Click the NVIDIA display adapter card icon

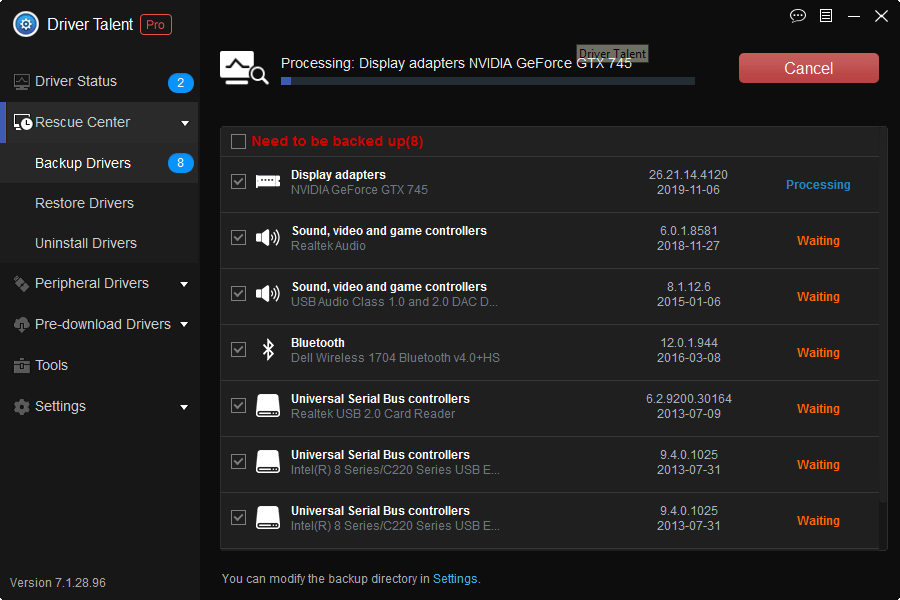(x=267, y=181)
